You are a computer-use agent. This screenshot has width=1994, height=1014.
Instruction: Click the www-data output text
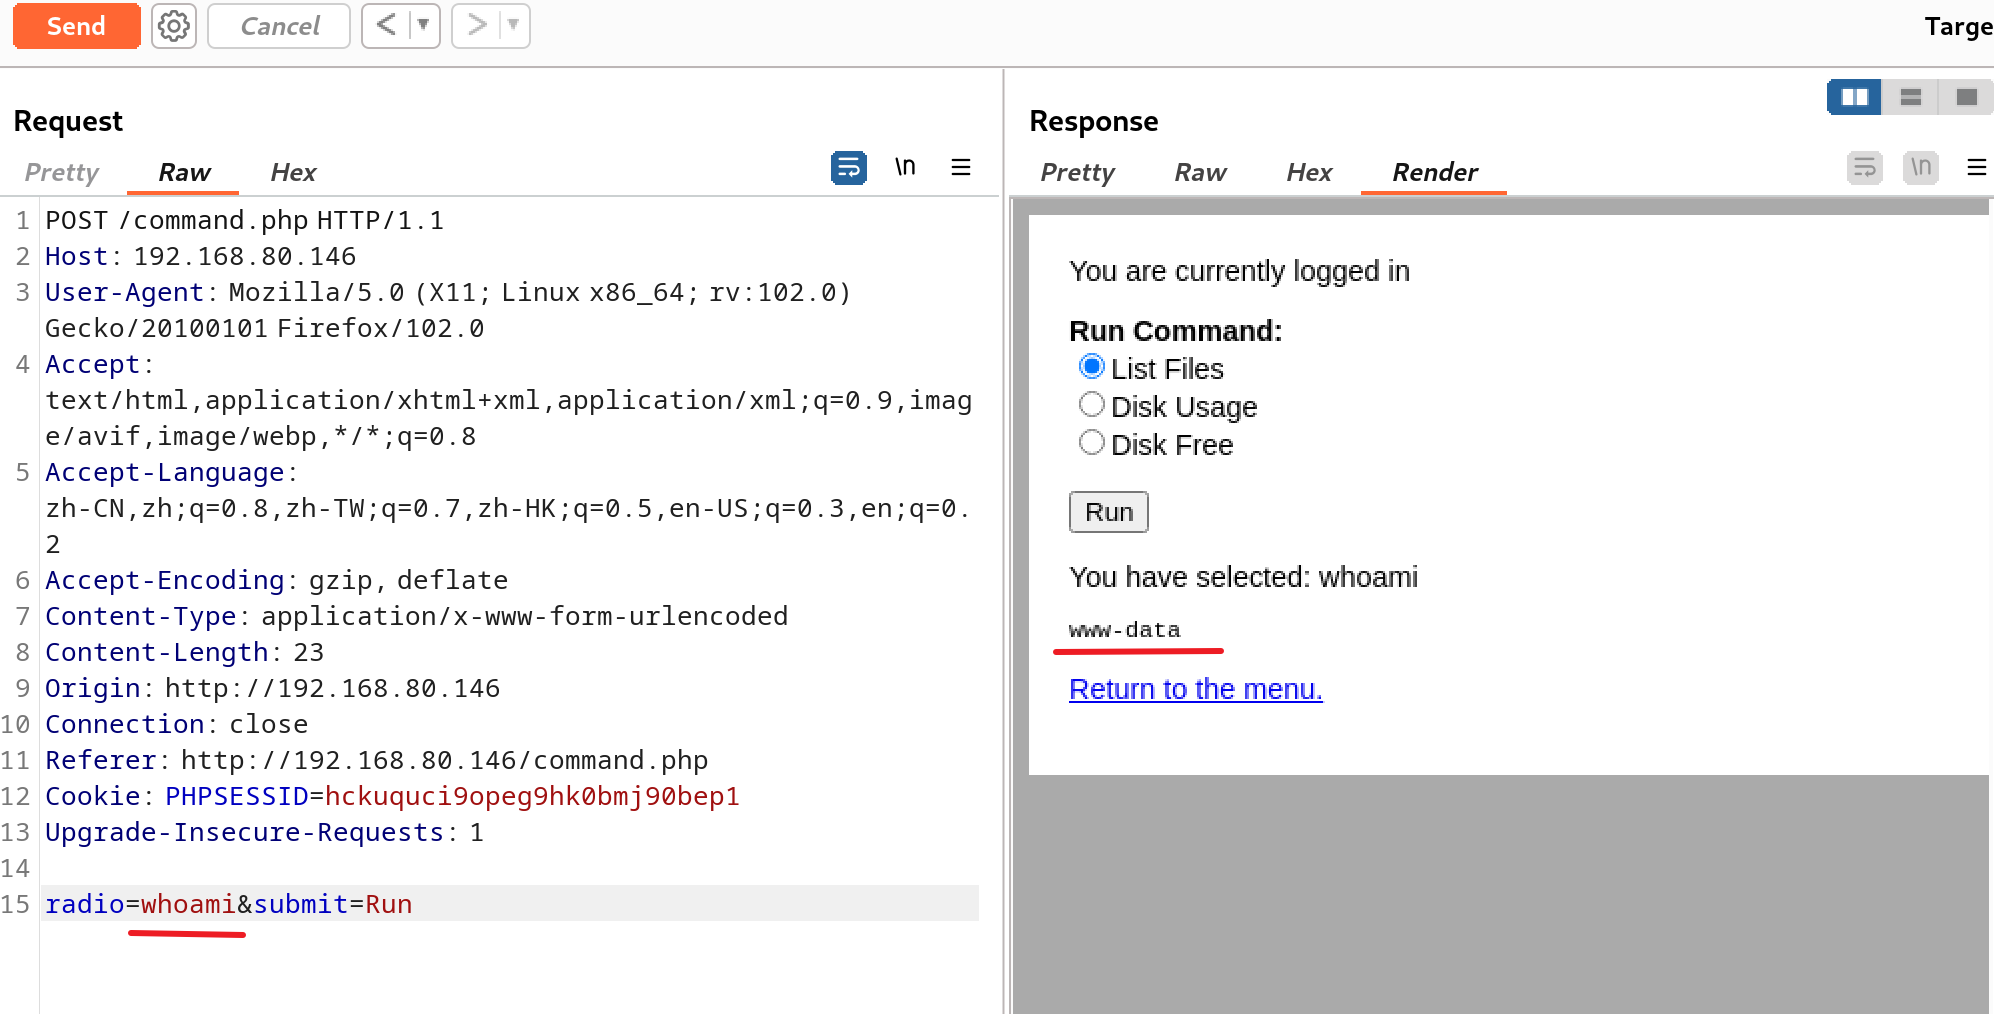tap(1125, 630)
